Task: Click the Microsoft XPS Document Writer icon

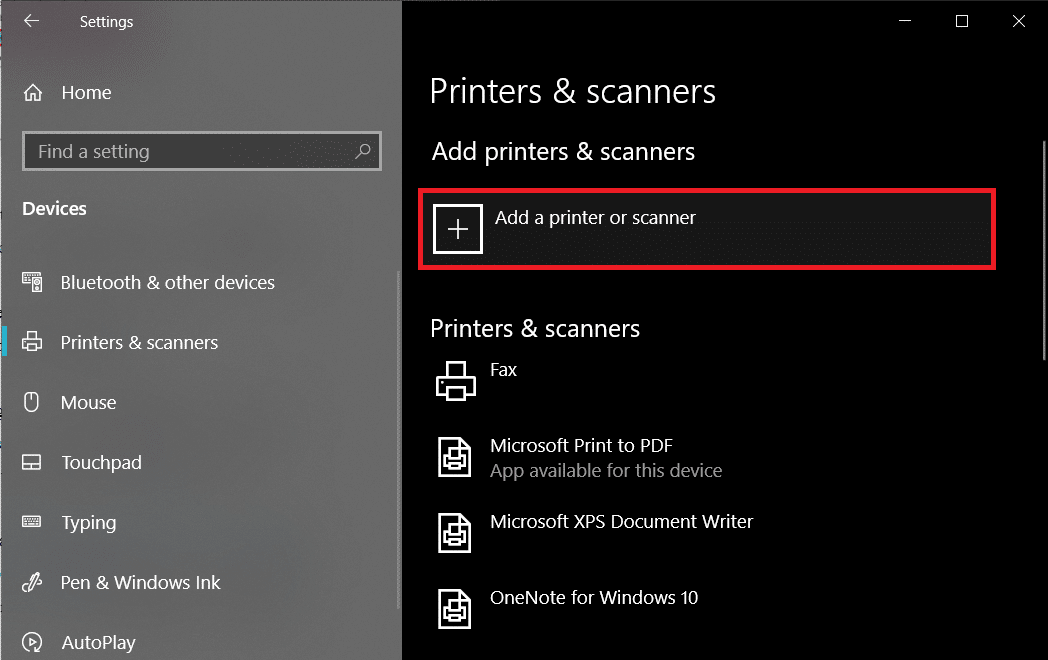Action: tap(456, 532)
